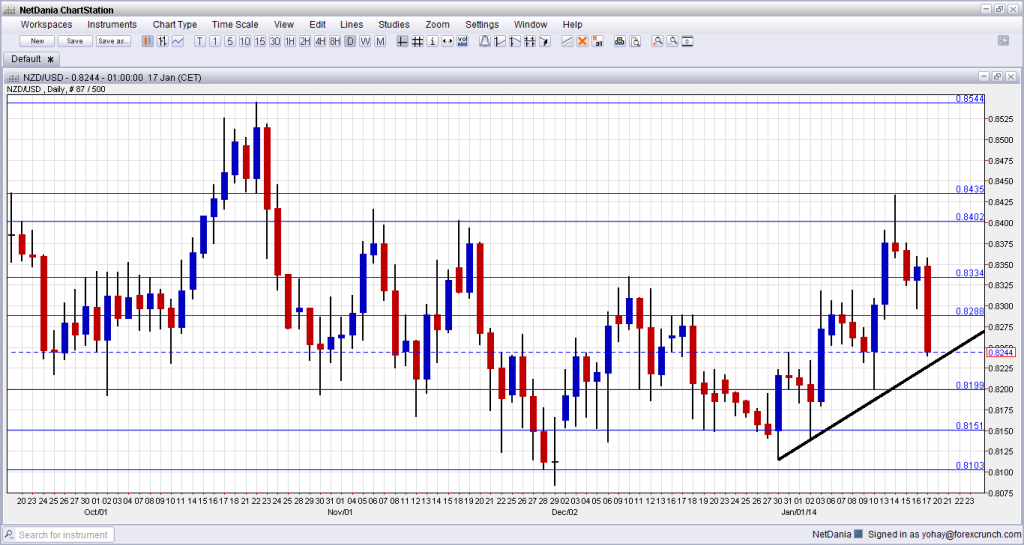Click the New workspace button

pos(37,41)
